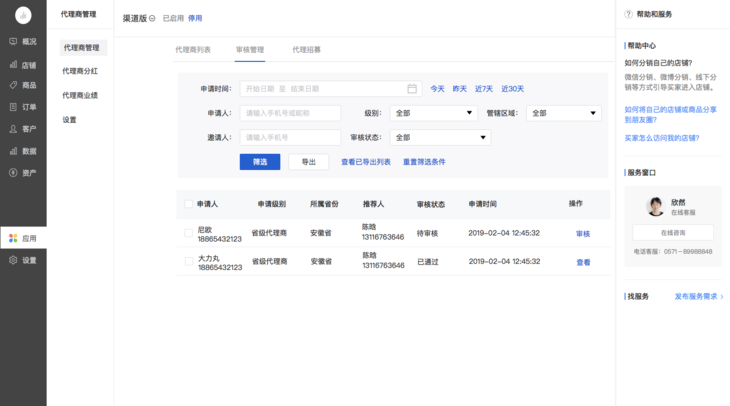The height and width of the screenshot is (406, 730).
Task: Open 资产 assets from the sidebar
Action: coord(22,173)
